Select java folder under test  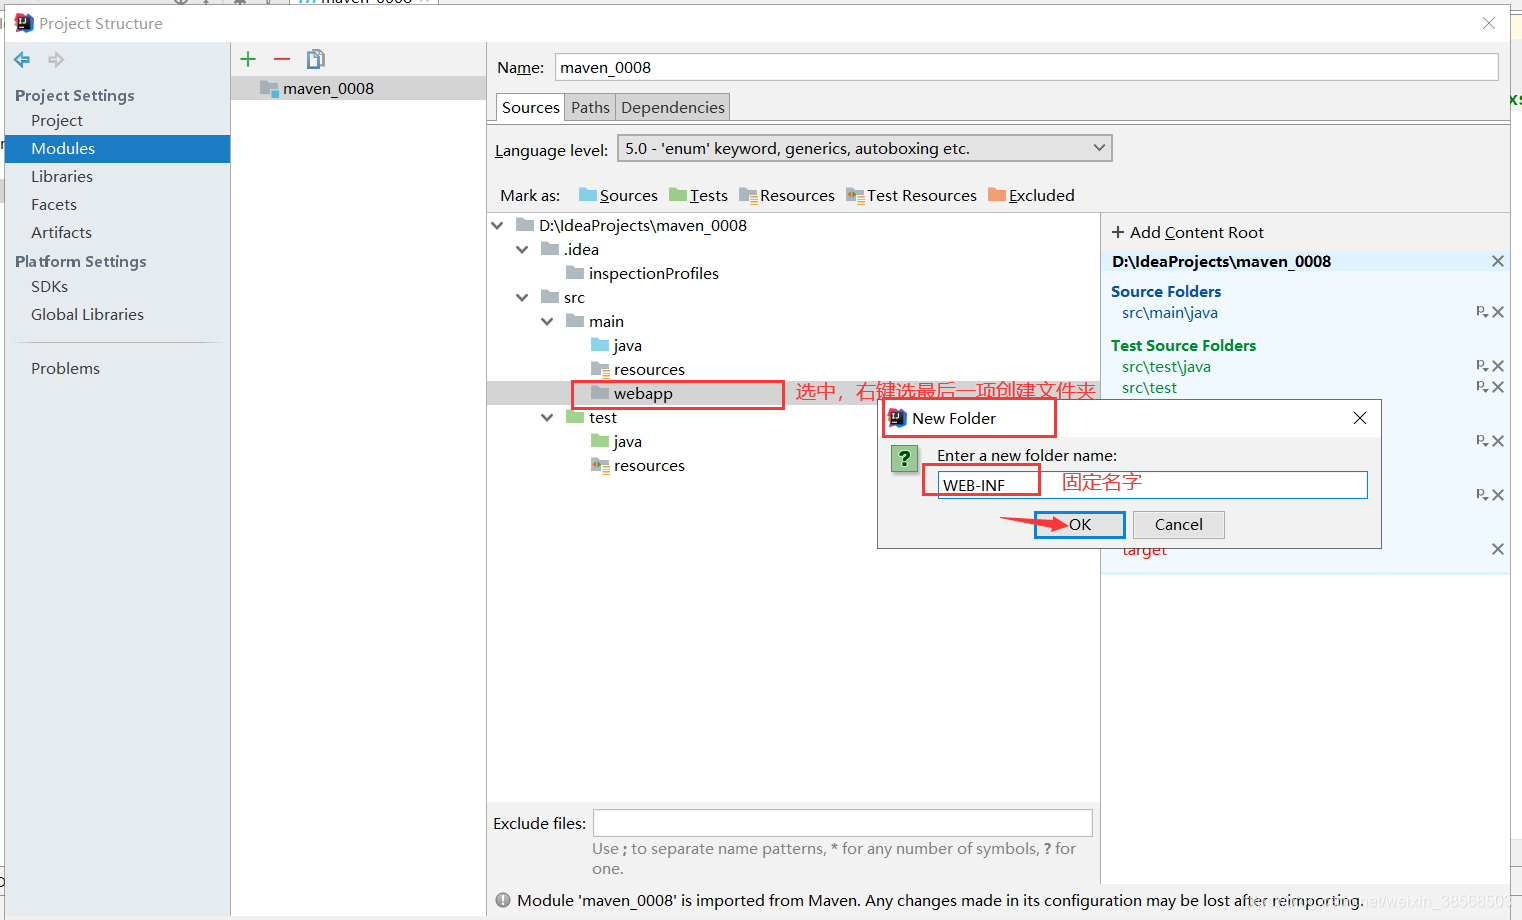tap(627, 441)
